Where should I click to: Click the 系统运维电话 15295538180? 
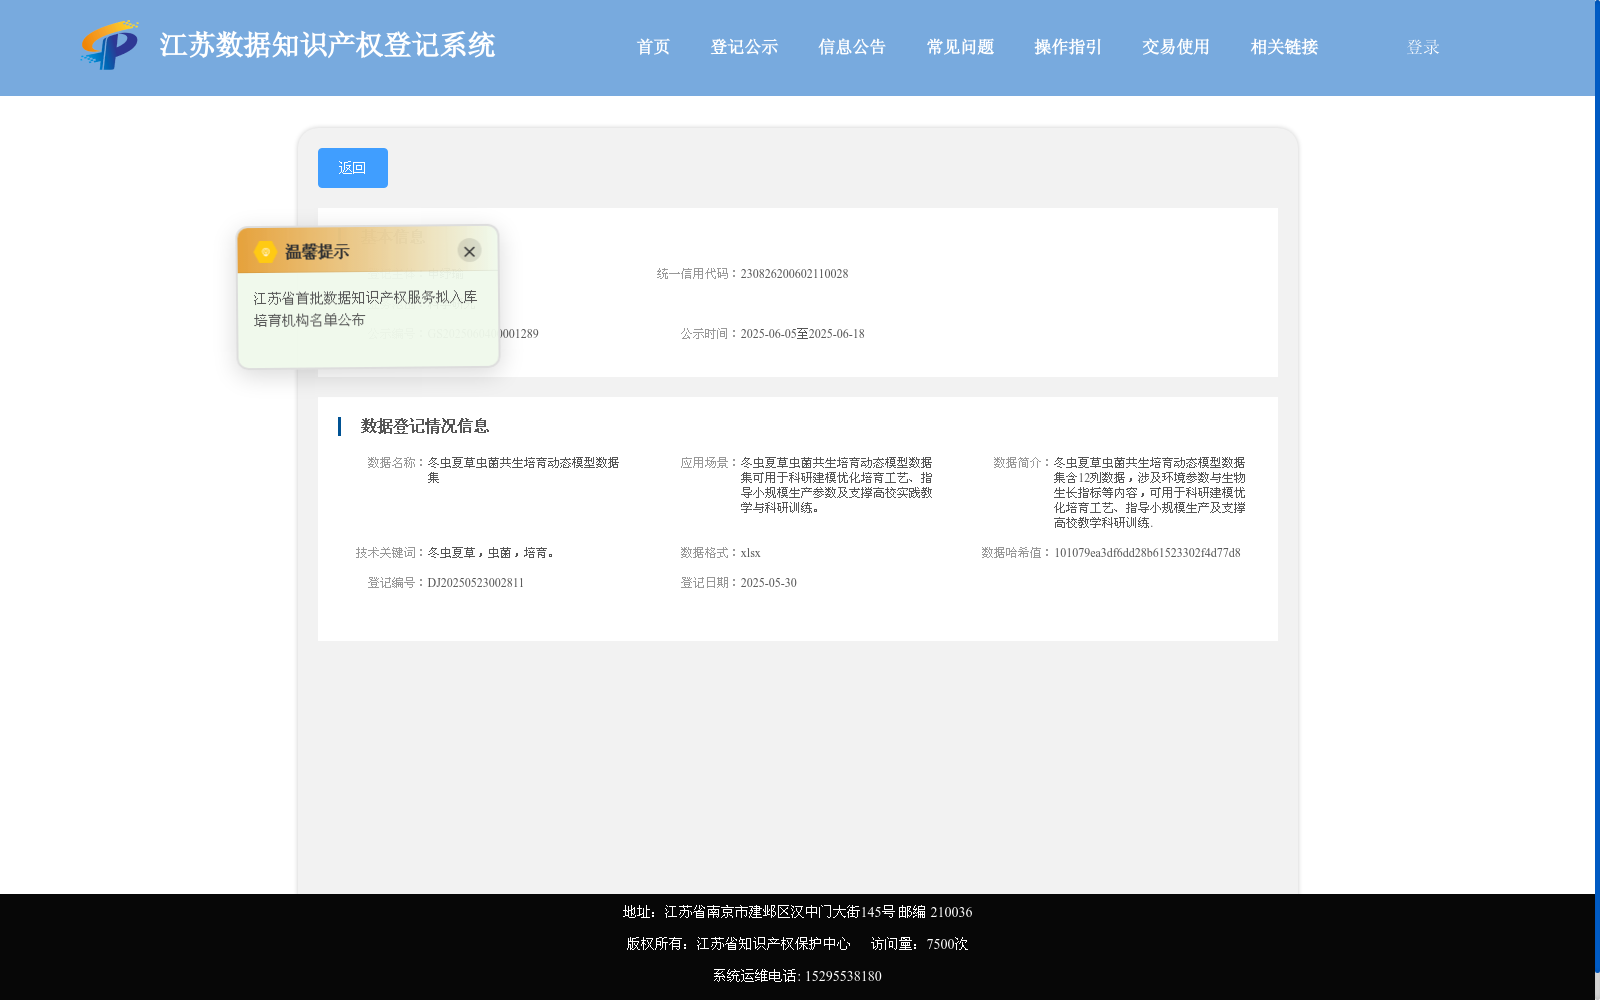797,976
